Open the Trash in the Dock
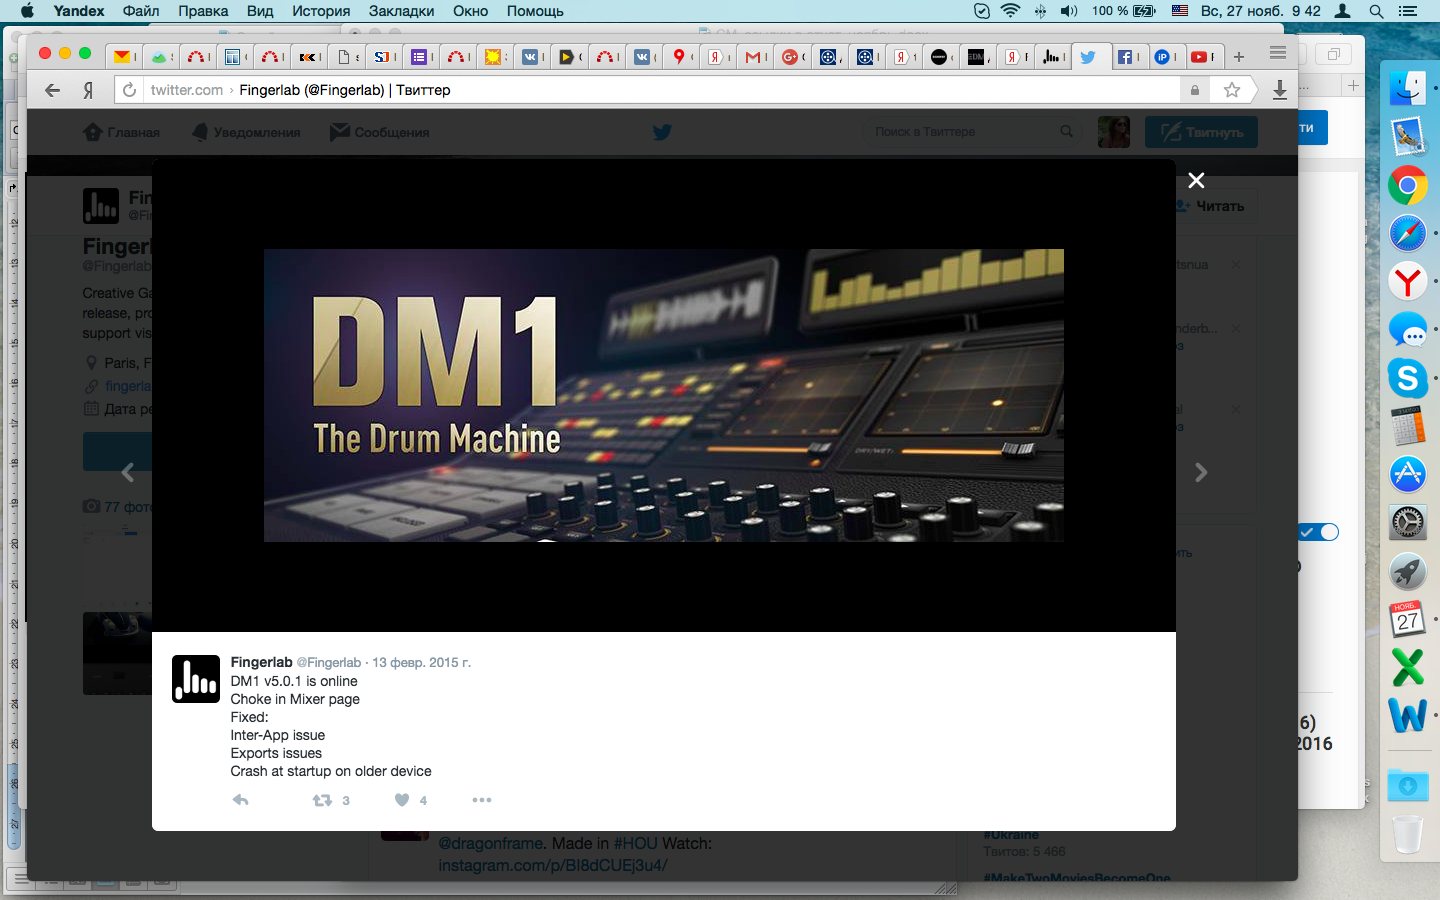Image resolution: width=1440 pixels, height=900 pixels. [x=1408, y=834]
